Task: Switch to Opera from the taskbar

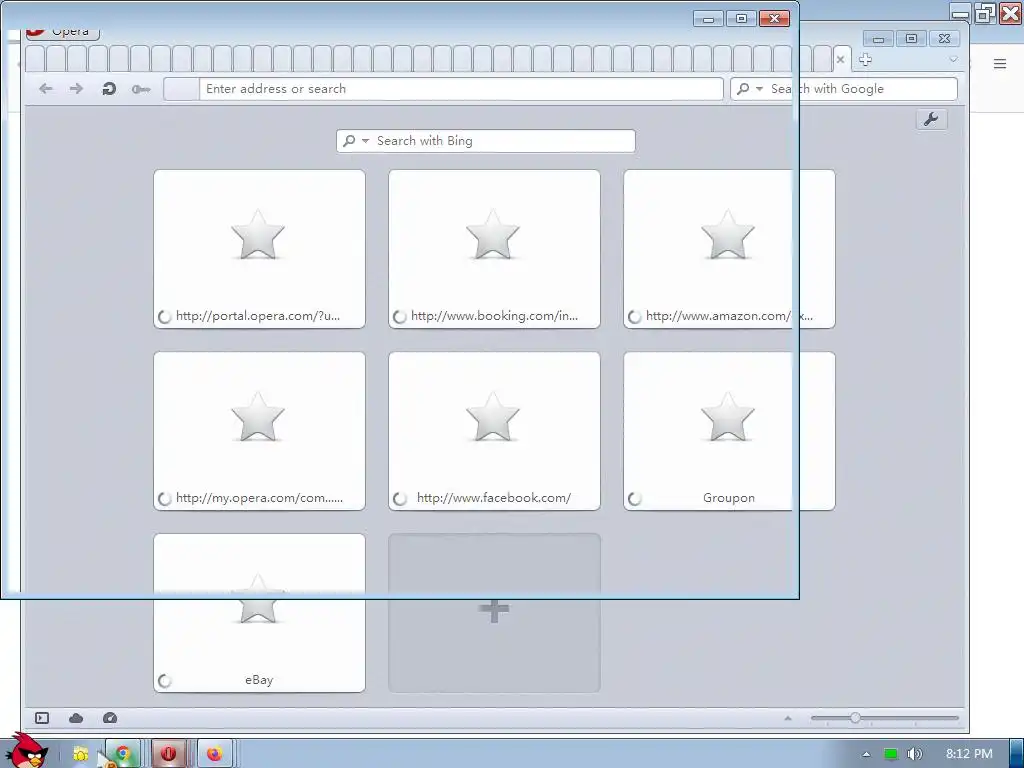Action: (x=168, y=754)
